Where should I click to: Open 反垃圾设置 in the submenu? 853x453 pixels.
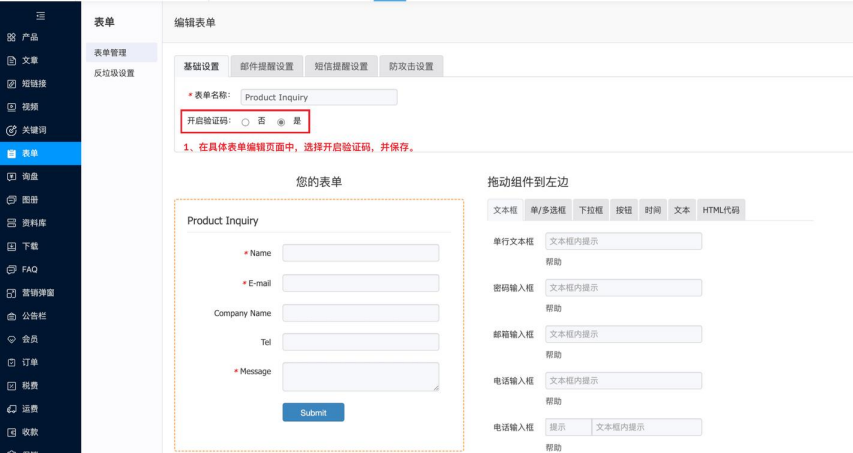pyautogui.click(x=114, y=73)
